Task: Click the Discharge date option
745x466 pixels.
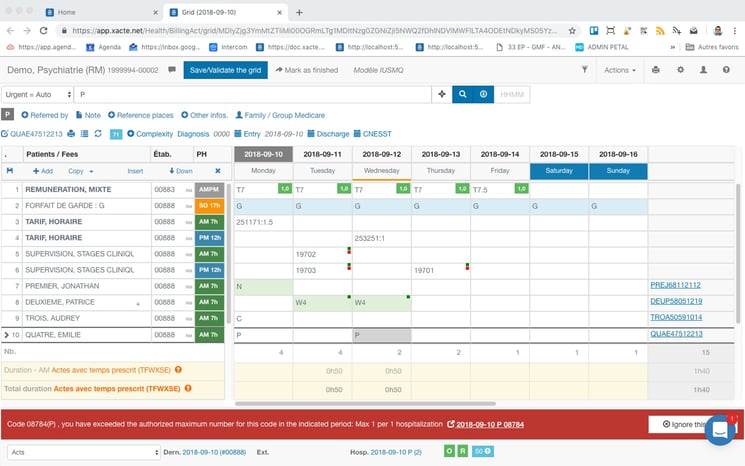Action: 328,134
